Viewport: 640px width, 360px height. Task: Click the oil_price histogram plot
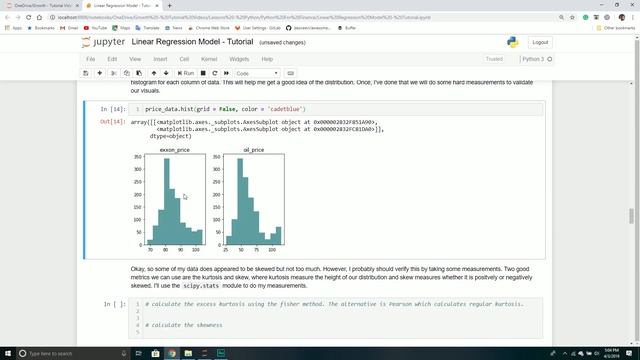(x=254, y=200)
